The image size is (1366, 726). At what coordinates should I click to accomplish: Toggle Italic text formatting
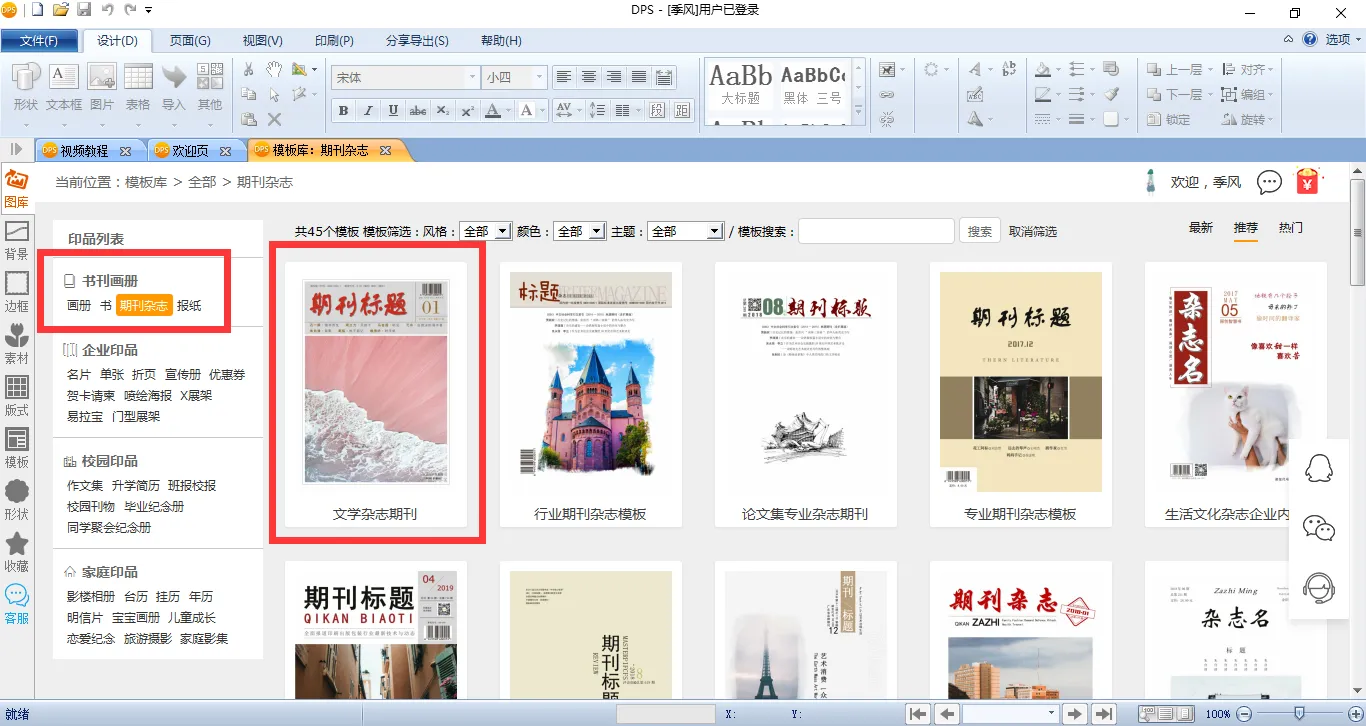click(368, 111)
